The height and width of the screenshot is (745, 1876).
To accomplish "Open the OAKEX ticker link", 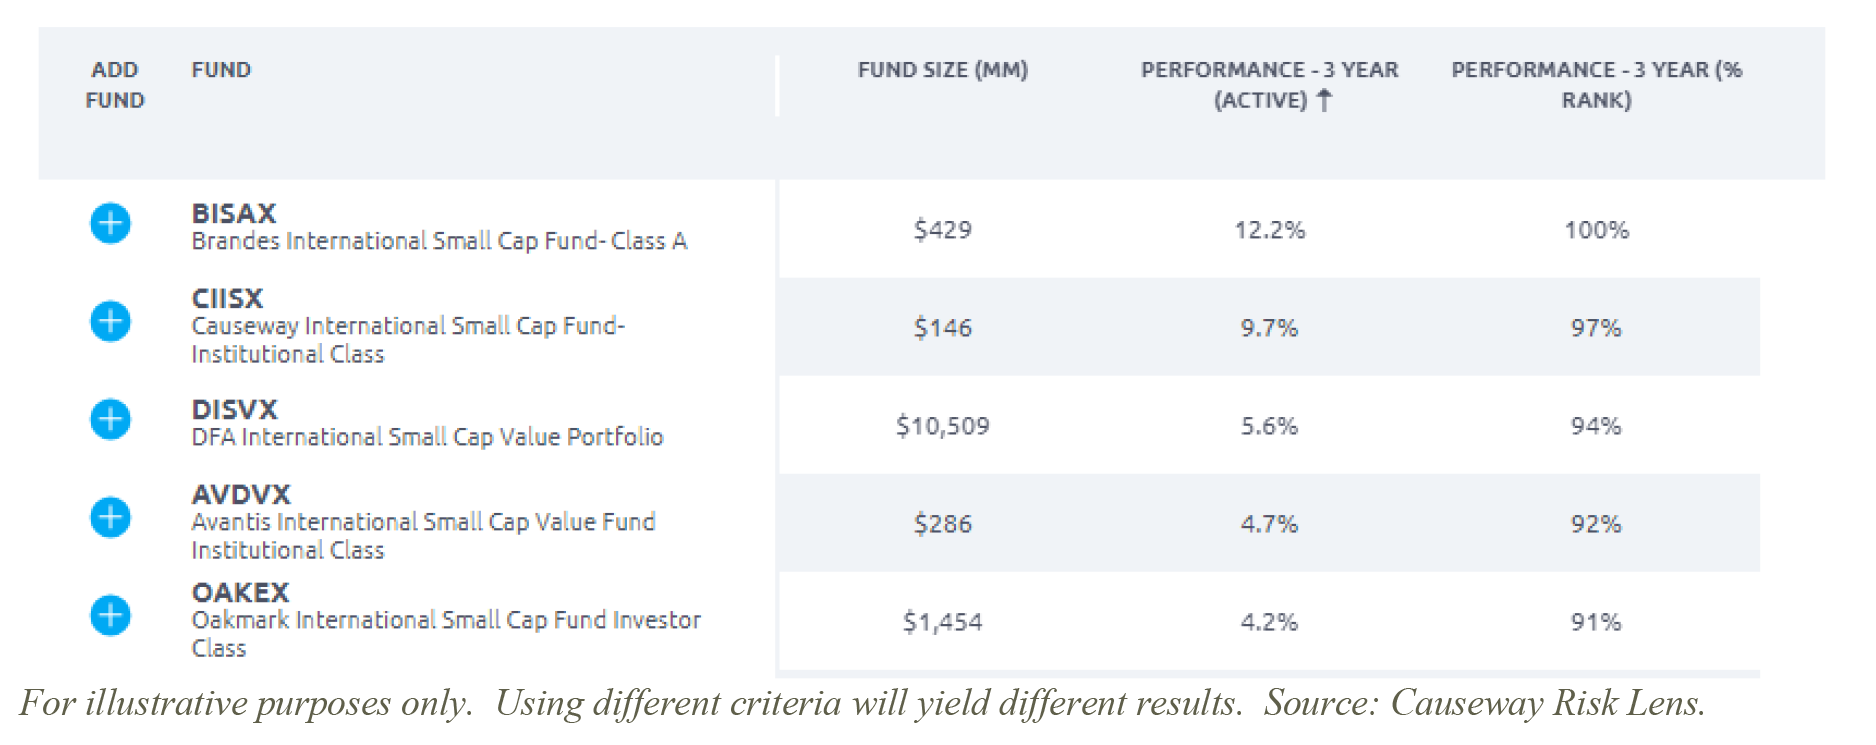I will point(240,592).
